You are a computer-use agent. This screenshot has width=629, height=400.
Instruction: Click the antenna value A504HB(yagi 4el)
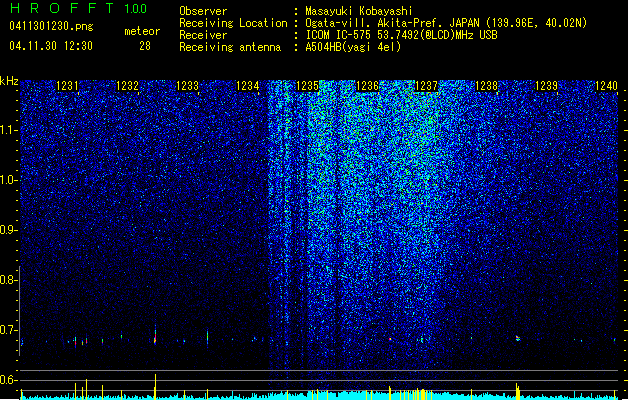pos(353,47)
